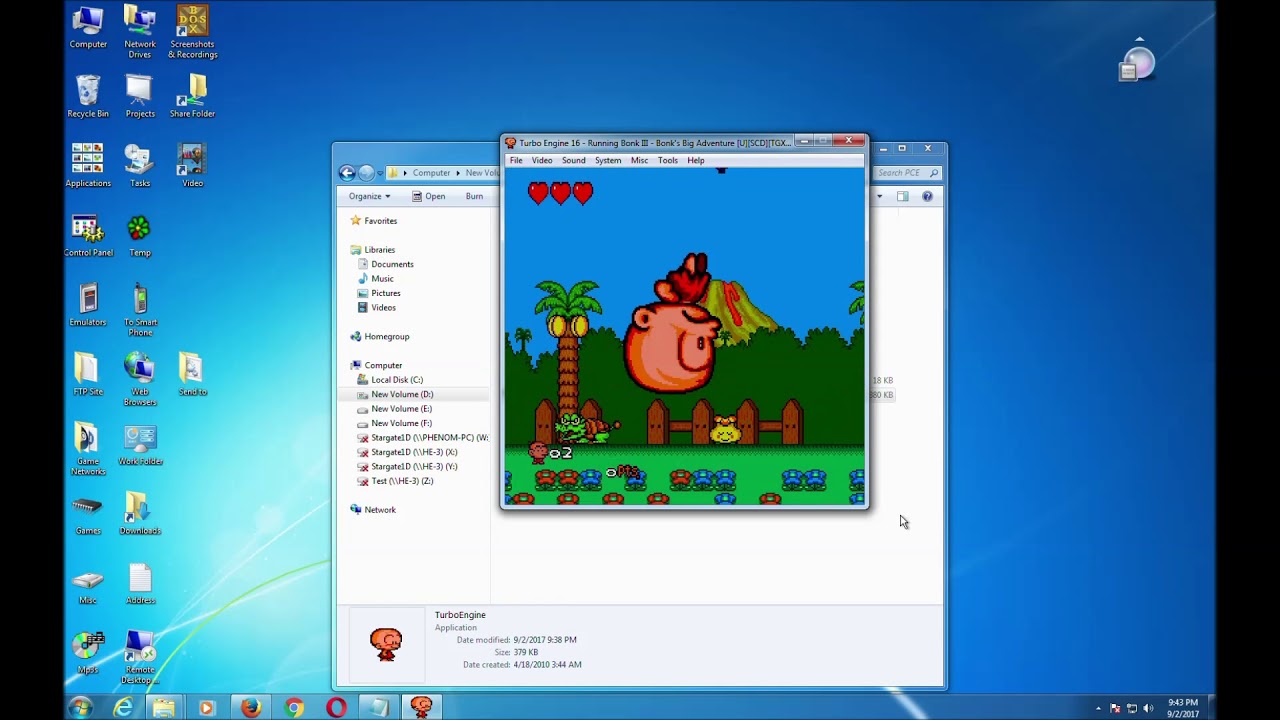Open the Web Browsers desktop icon
The image size is (1280, 720).
pyautogui.click(x=140, y=380)
